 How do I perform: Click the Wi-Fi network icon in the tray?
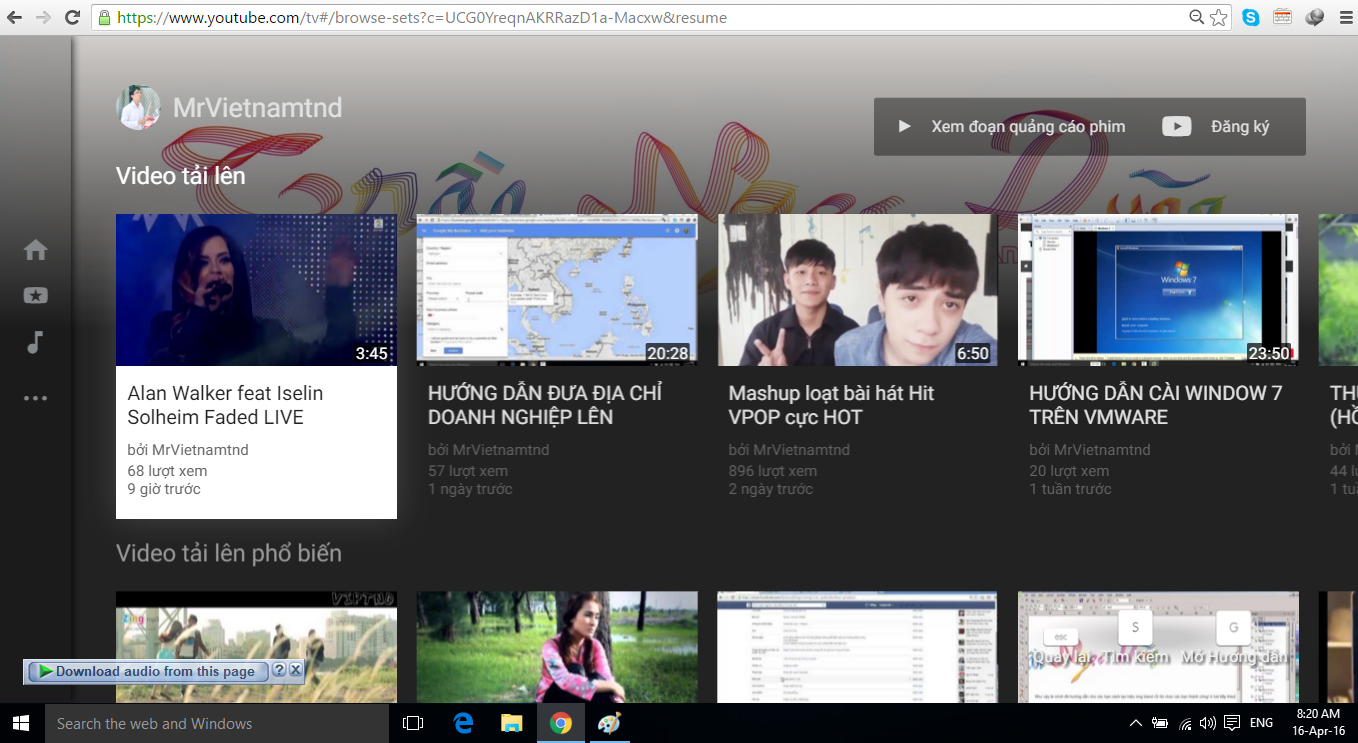tap(1185, 723)
